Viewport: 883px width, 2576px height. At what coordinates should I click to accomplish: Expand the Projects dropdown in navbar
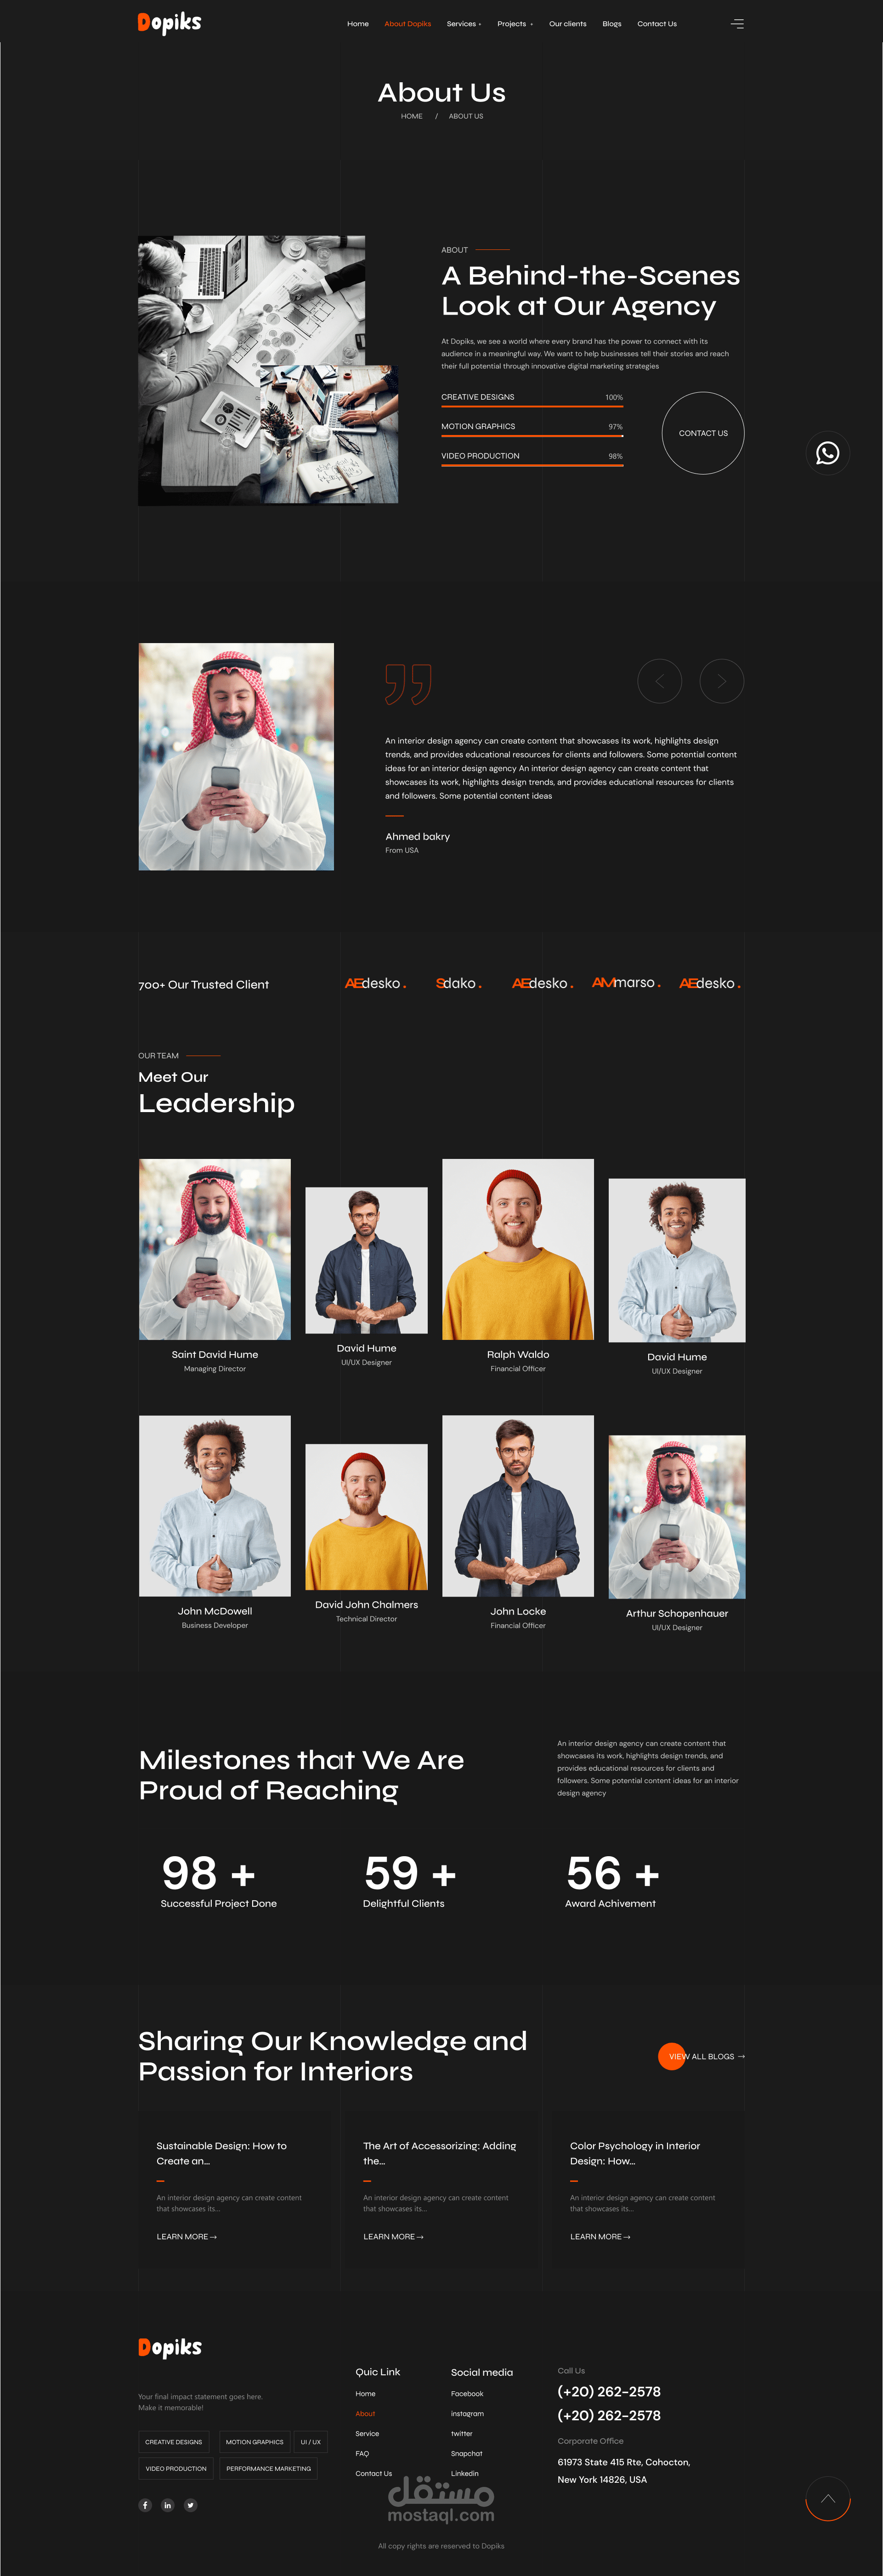[515, 24]
